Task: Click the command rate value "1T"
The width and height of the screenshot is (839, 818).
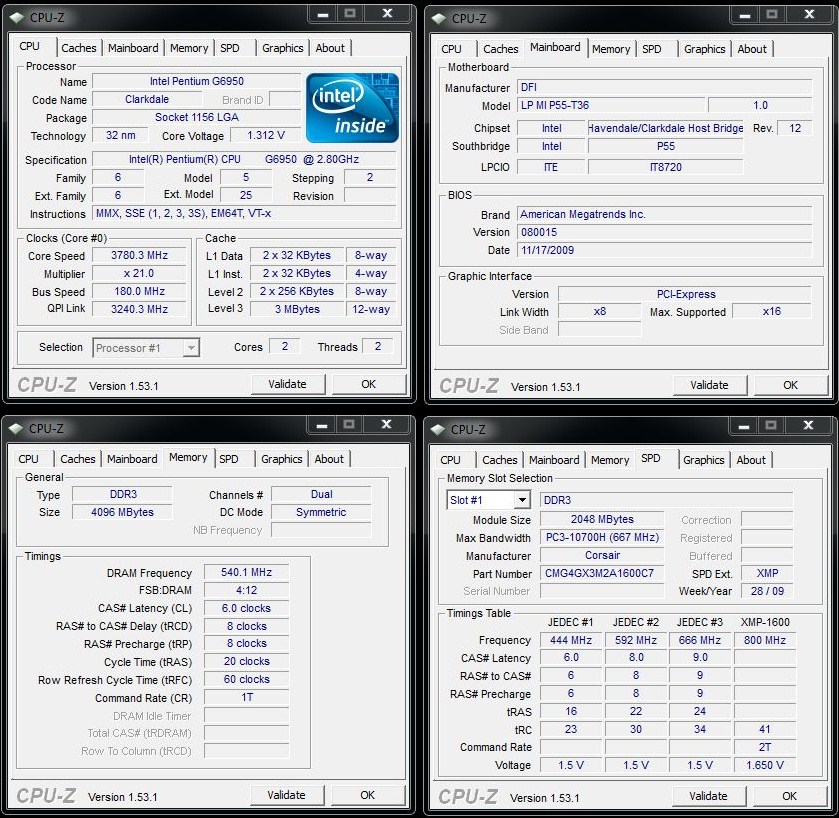Action: click(x=247, y=698)
